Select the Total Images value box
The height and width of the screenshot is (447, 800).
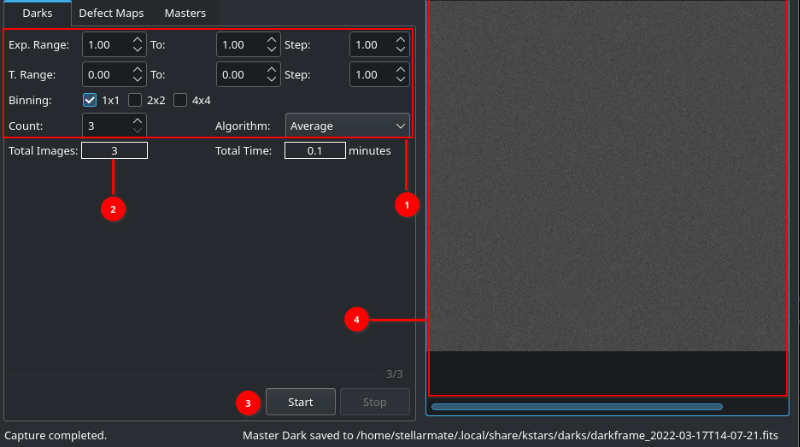click(114, 151)
